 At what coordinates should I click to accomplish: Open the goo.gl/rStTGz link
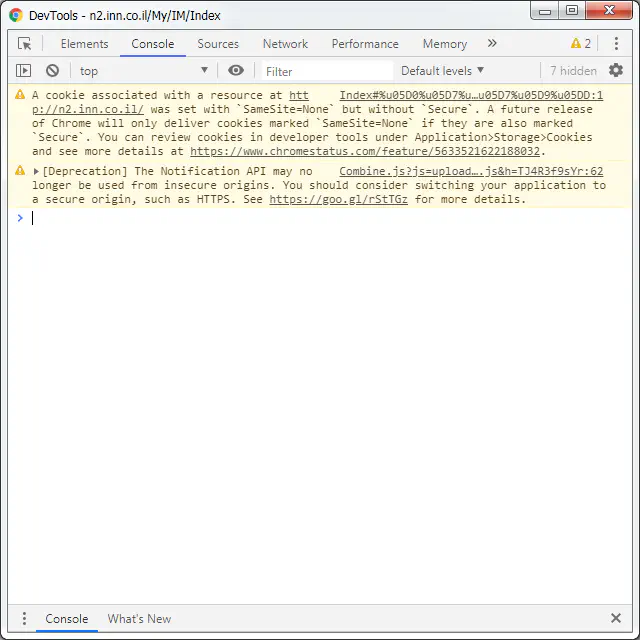[338, 200]
